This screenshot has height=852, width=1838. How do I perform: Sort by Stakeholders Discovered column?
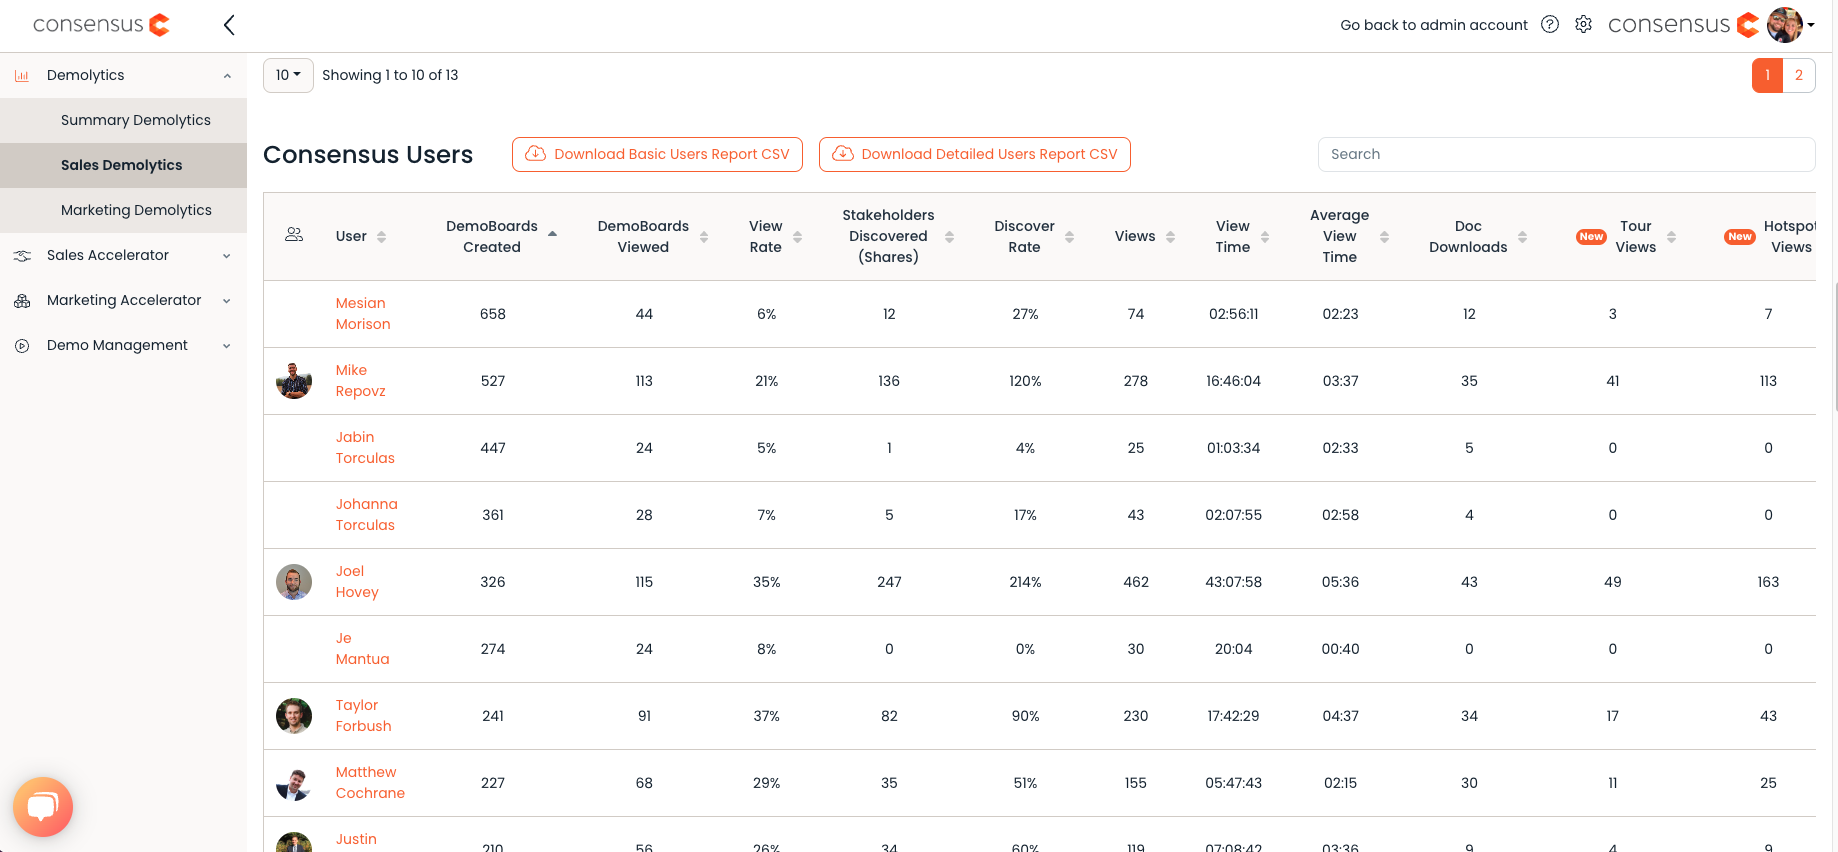click(950, 237)
